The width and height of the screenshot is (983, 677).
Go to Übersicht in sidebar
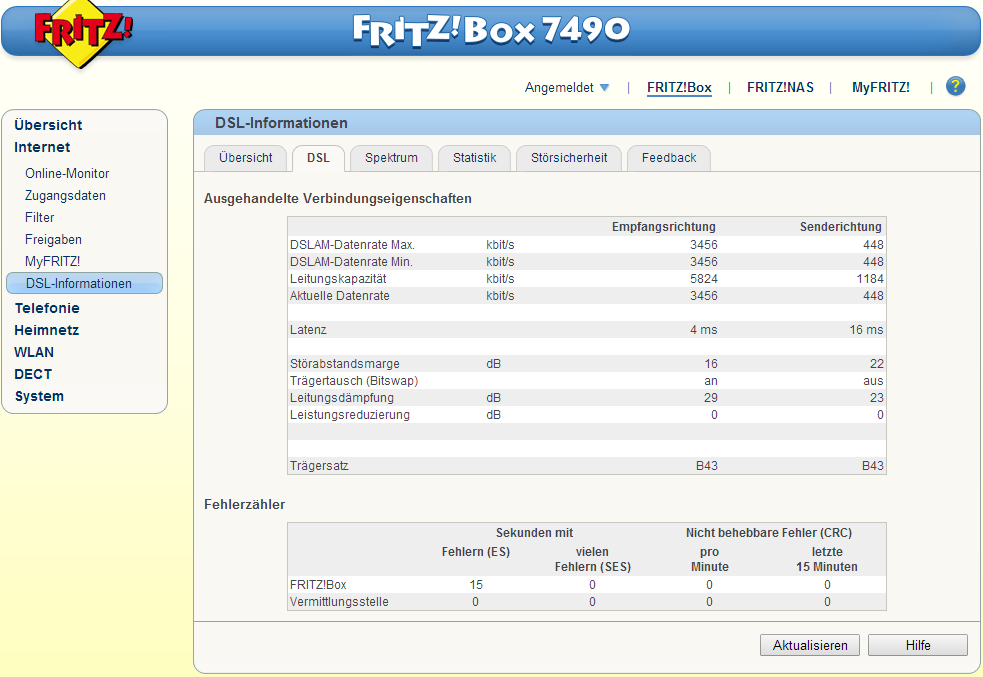(x=48, y=125)
